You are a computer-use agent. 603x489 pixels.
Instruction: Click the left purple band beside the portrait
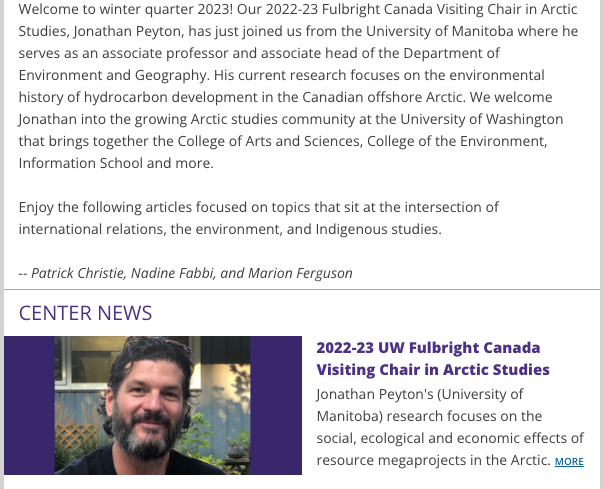coord(29,405)
